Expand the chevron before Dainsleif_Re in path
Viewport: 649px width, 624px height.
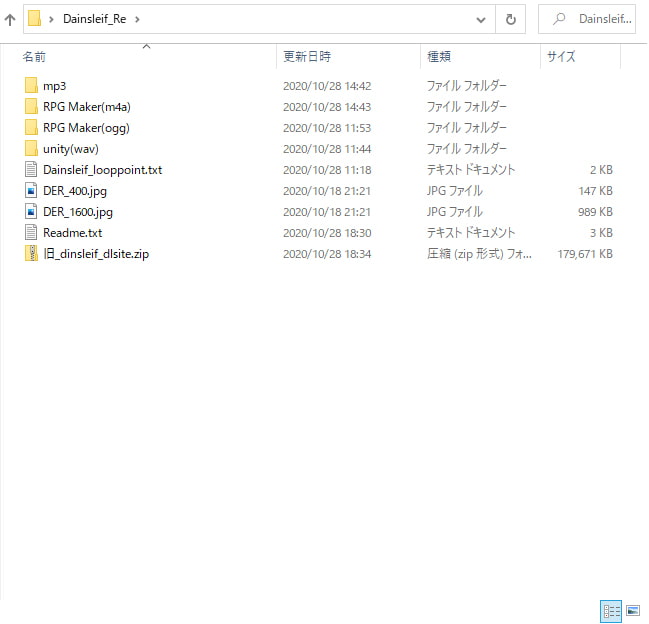click(x=51, y=19)
